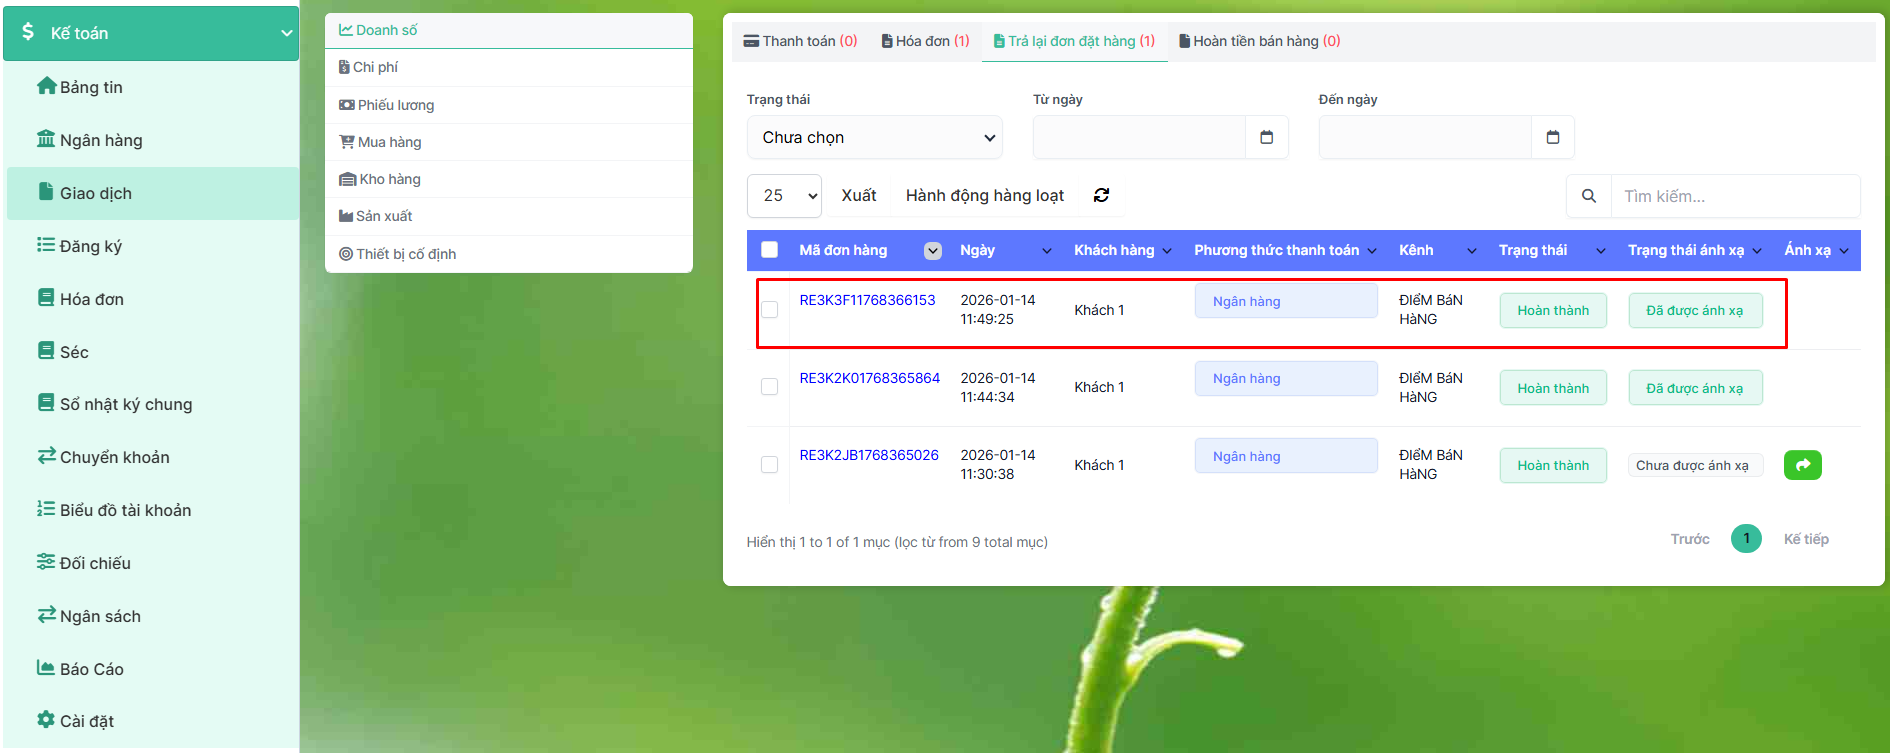
Task: Open the Từ ngày calendar picker icon
Action: coord(1266,138)
